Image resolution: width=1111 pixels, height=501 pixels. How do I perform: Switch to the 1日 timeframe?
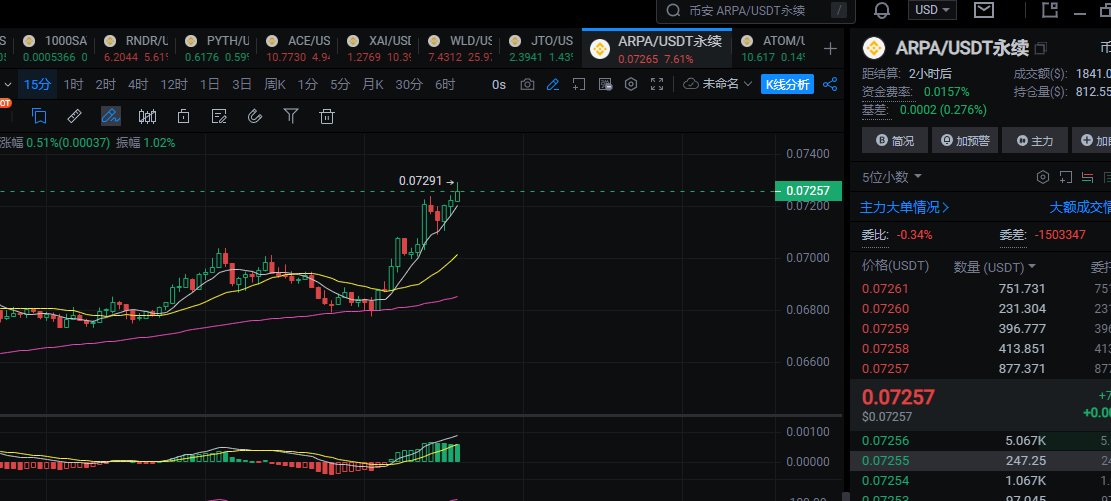pyautogui.click(x=209, y=84)
